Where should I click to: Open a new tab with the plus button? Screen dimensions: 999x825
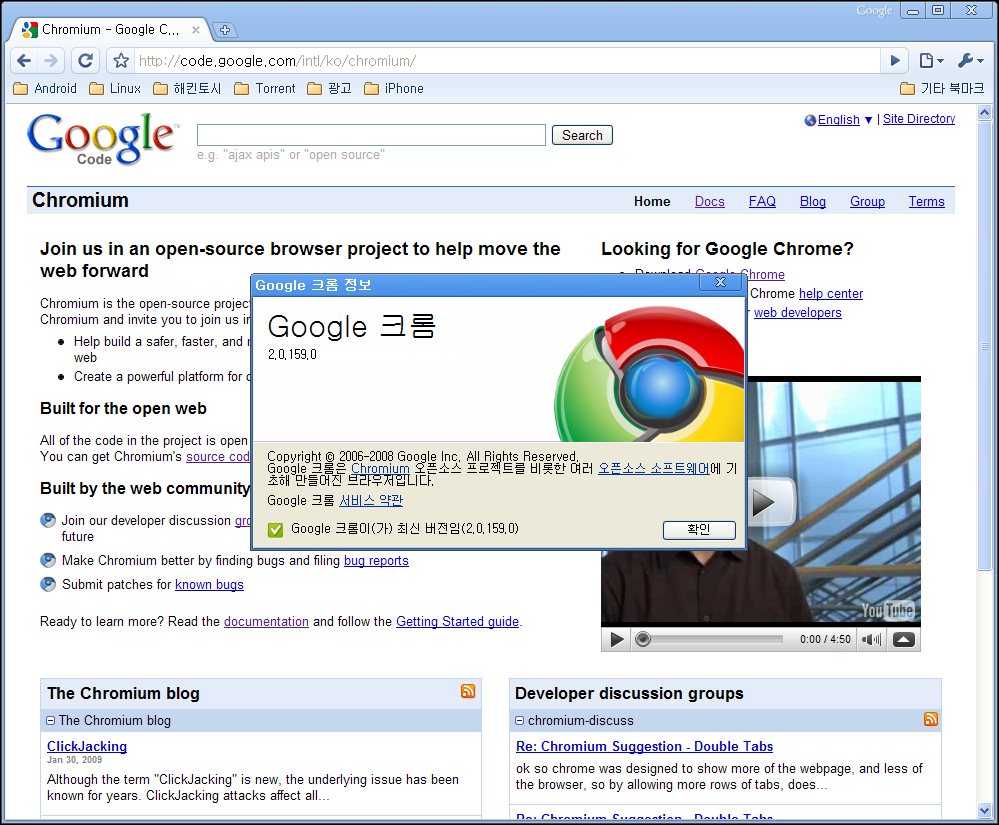coord(225,30)
